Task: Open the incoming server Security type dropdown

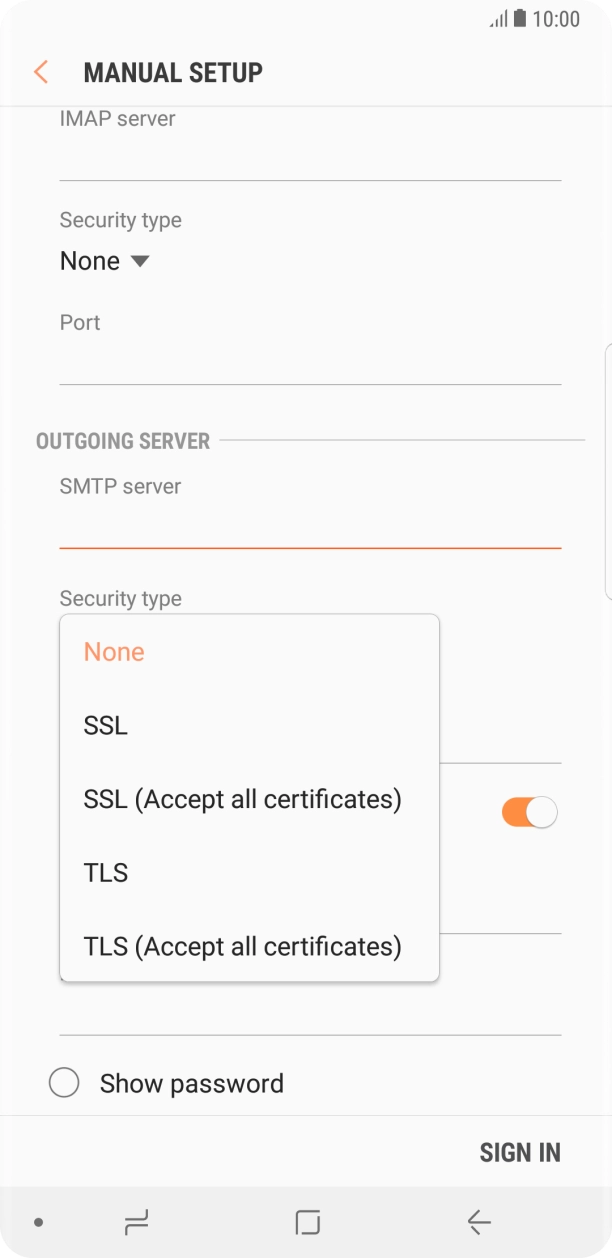Action: coord(104,260)
